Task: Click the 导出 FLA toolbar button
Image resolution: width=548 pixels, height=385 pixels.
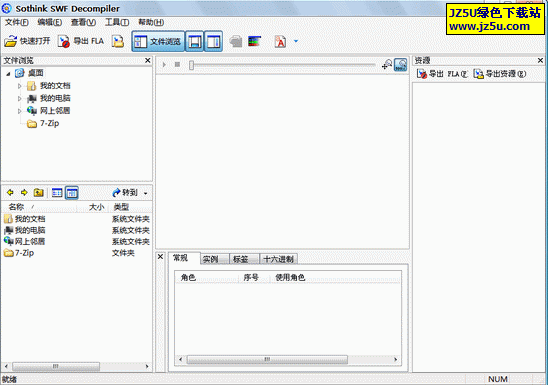Action: [81, 41]
